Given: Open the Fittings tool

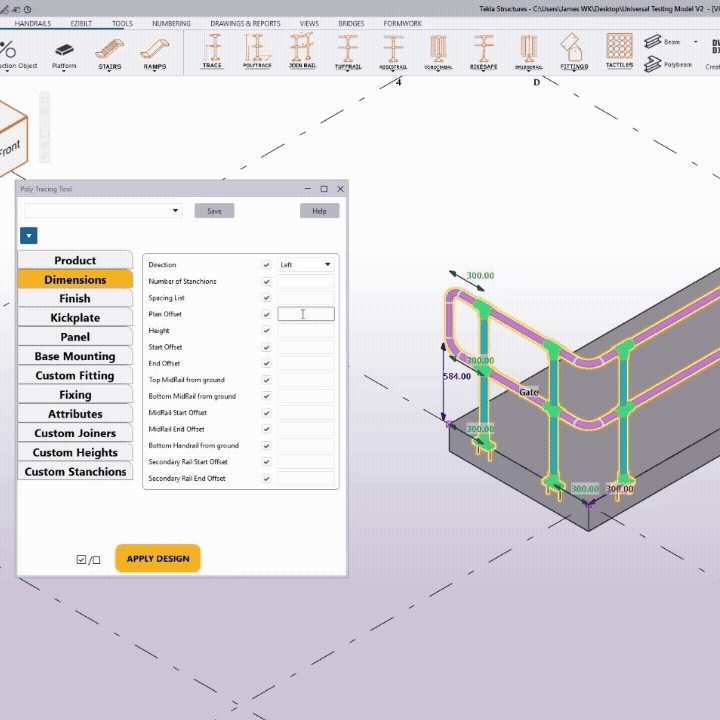Looking at the screenshot, I should 574,50.
